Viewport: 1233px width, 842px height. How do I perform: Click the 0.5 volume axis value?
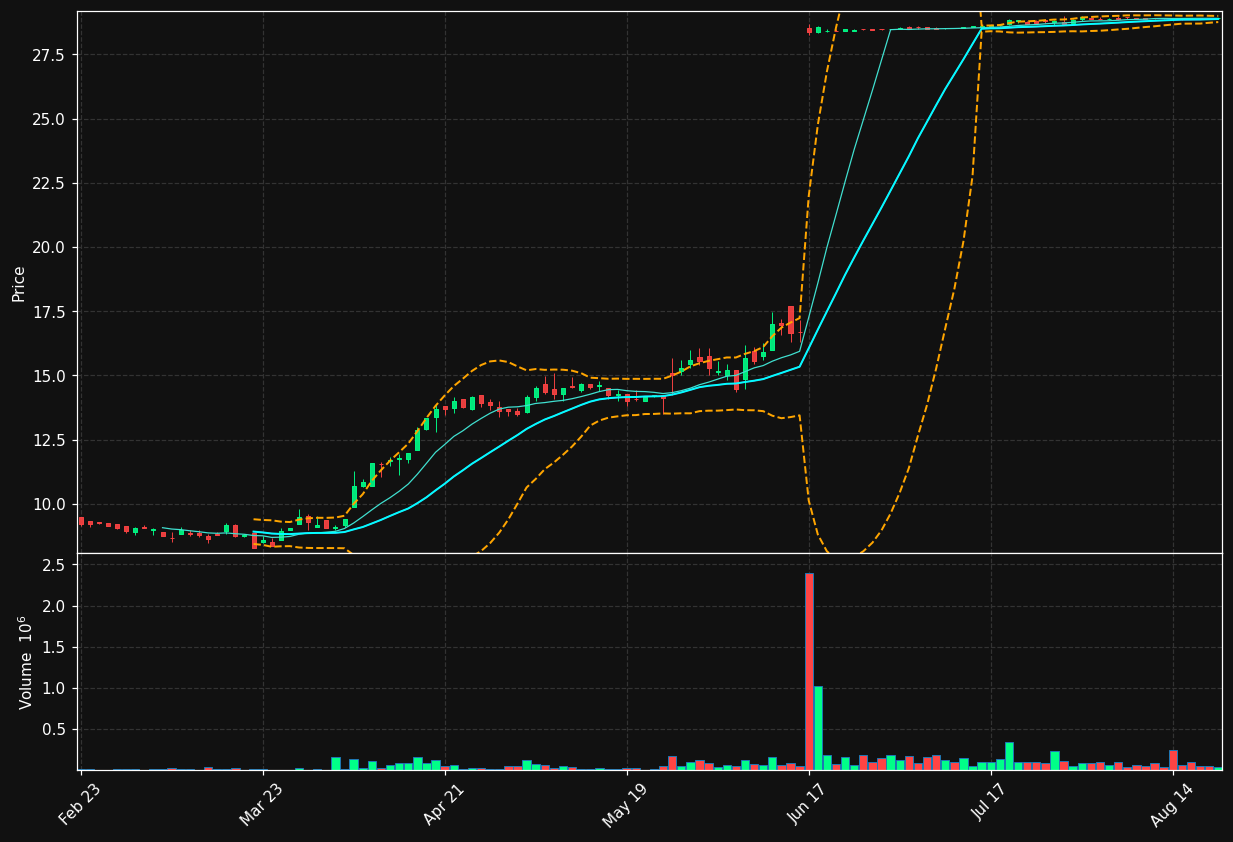coord(55,729)
